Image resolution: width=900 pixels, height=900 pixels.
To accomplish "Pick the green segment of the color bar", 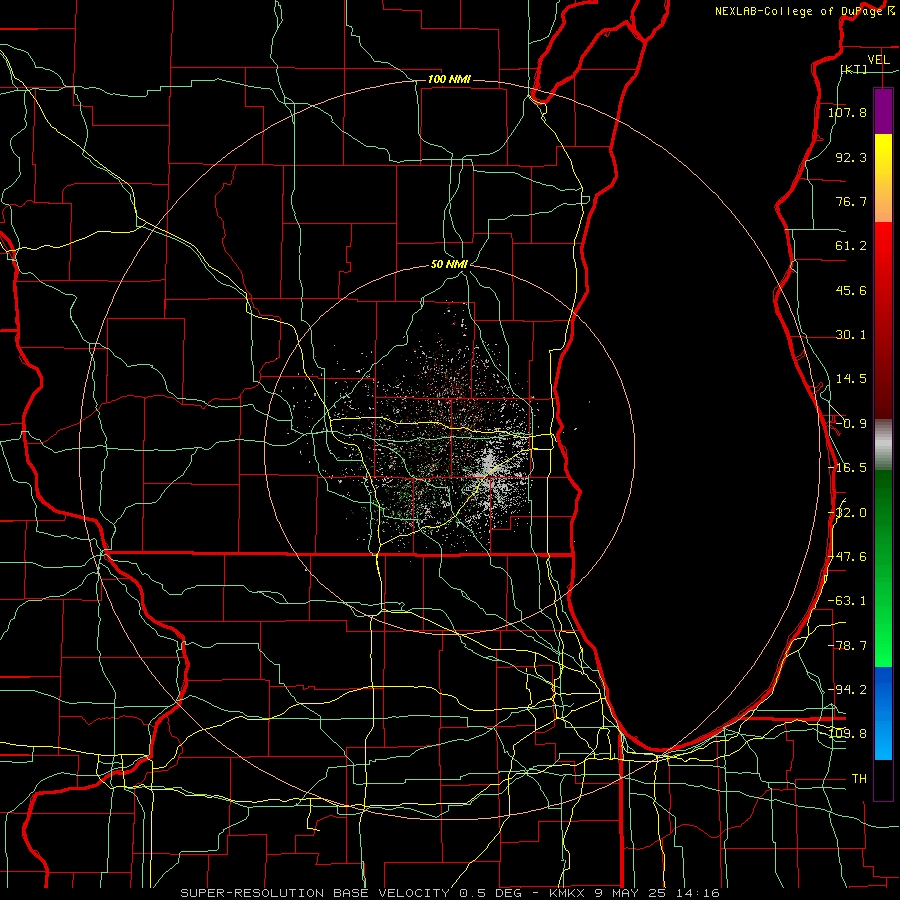I will pos(883,568).
